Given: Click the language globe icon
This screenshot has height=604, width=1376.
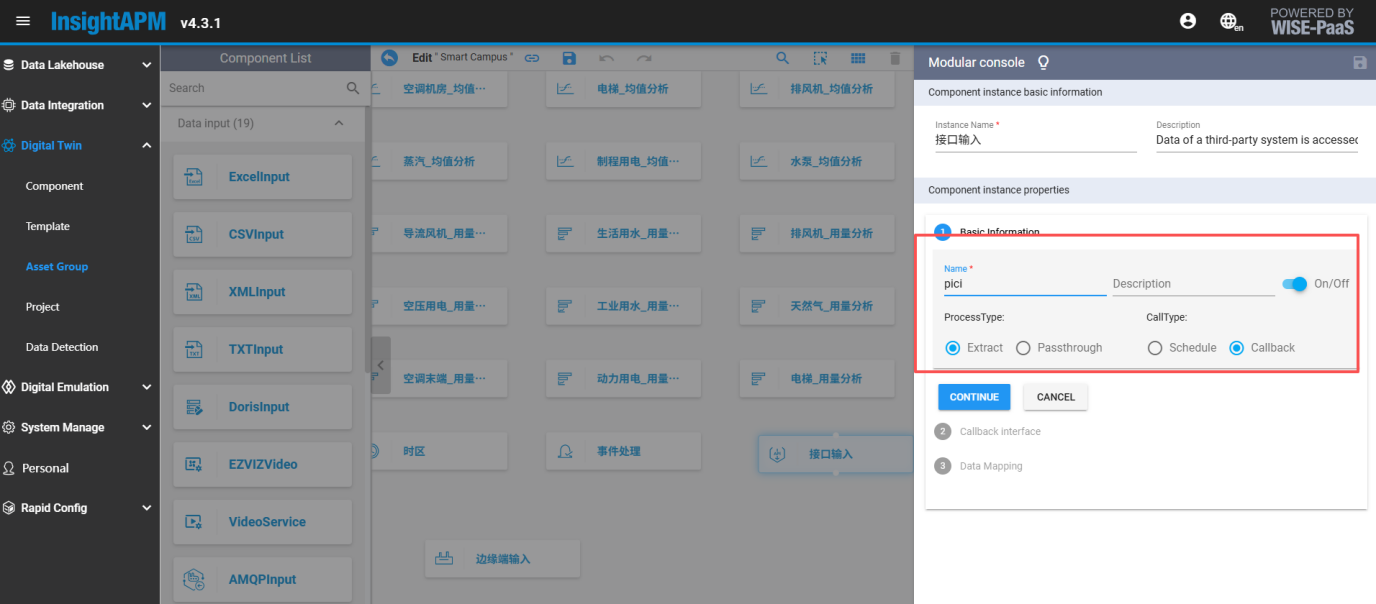Looking at the screenshot, I should tap(1230, 21).
